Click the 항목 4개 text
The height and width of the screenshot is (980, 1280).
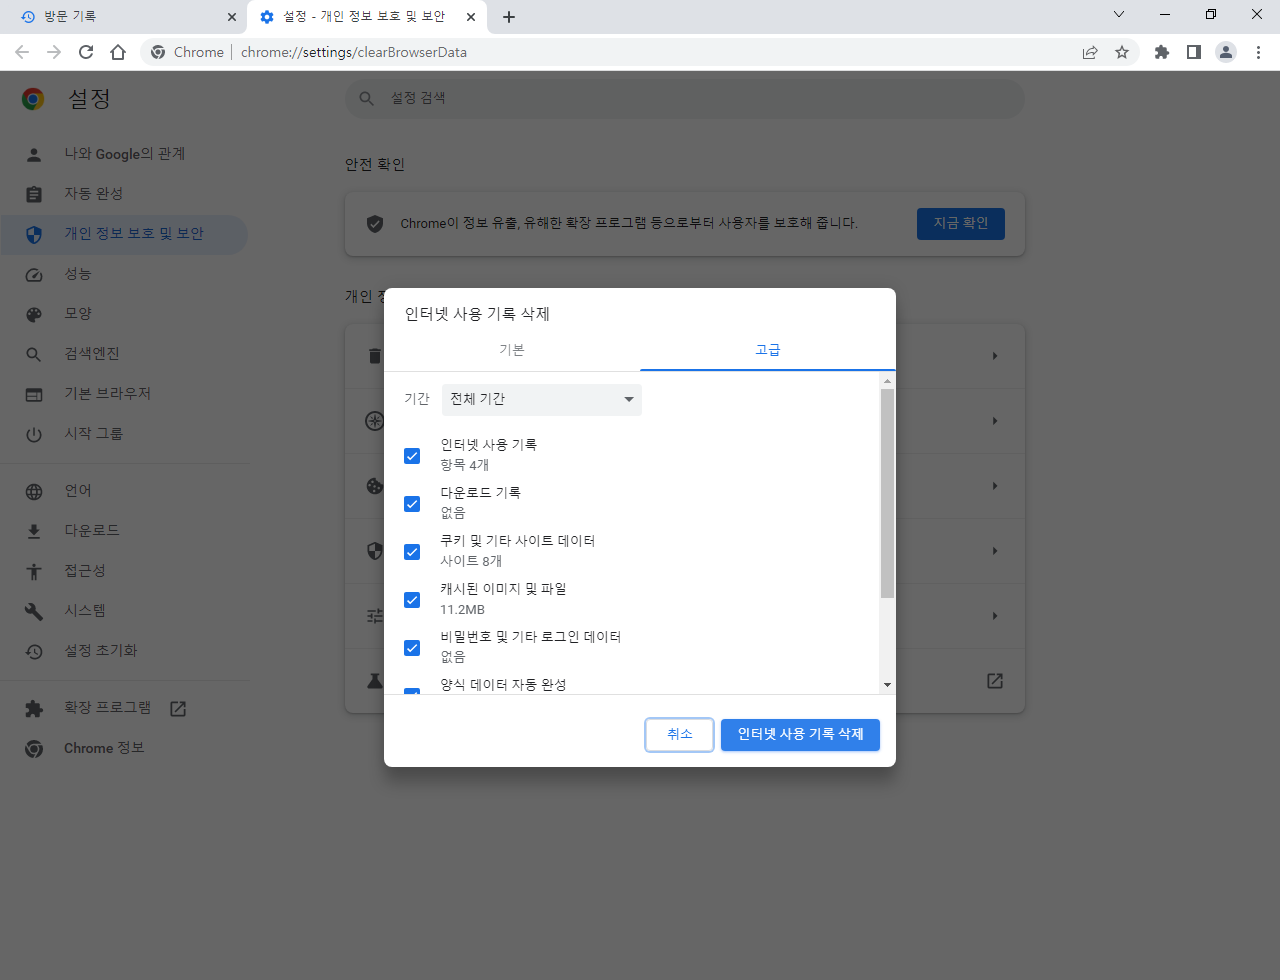pyautogui.click(x=464, y=465)
